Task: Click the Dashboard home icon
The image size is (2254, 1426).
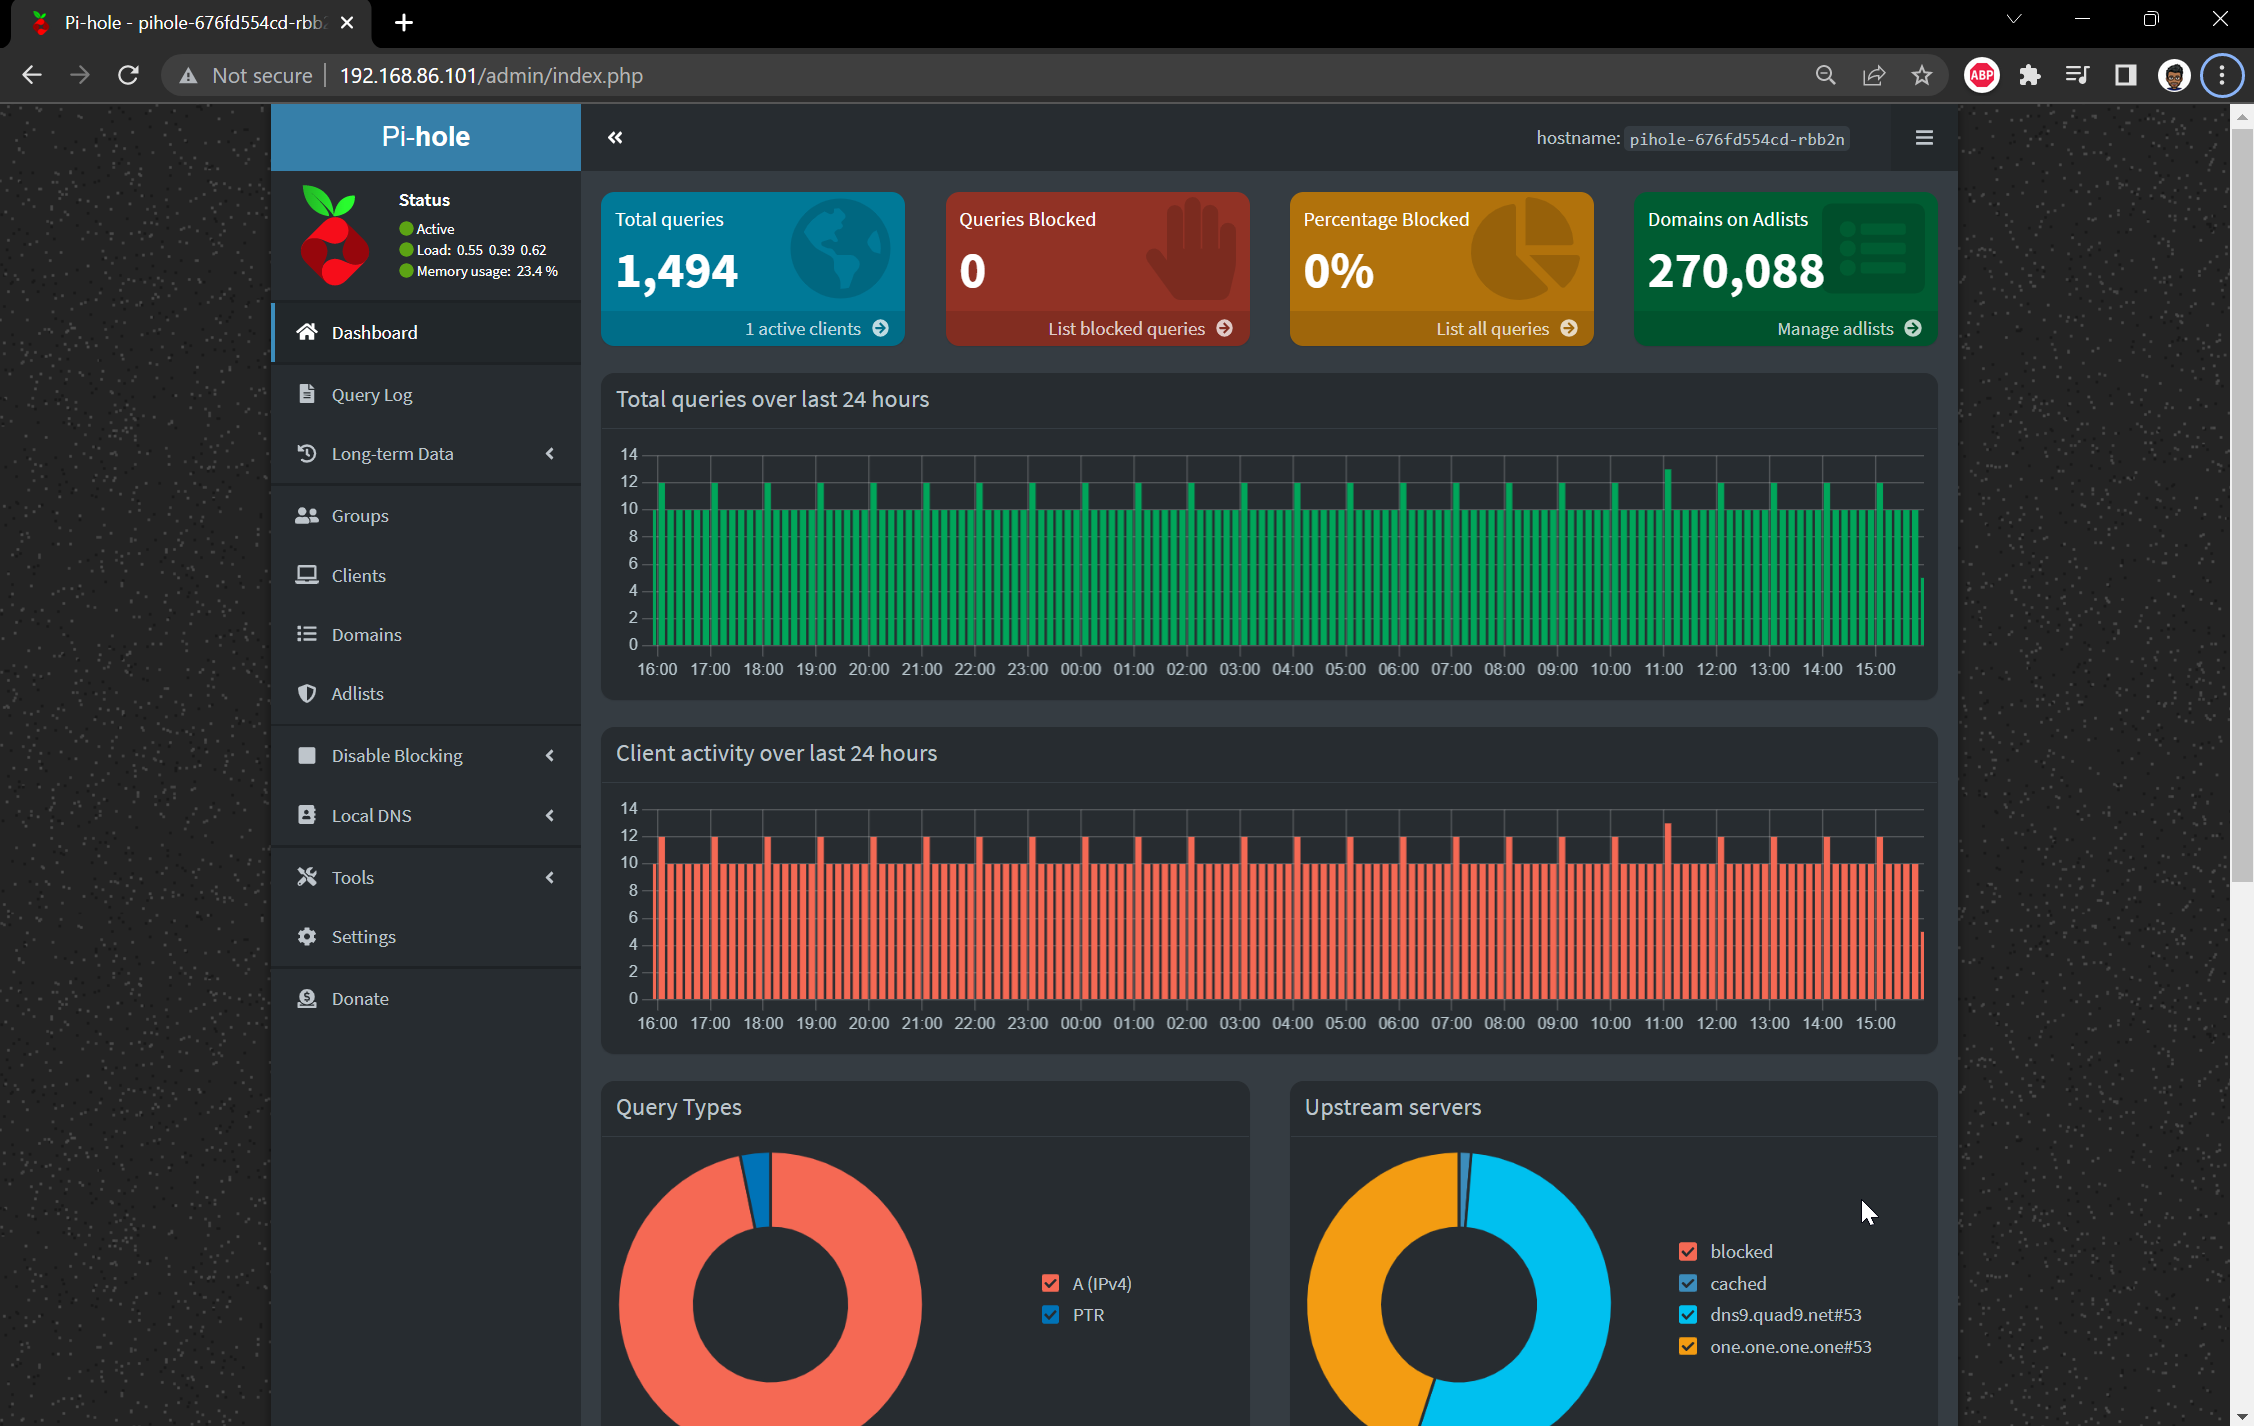Action: pyautogui.click(x=307, y=332)
